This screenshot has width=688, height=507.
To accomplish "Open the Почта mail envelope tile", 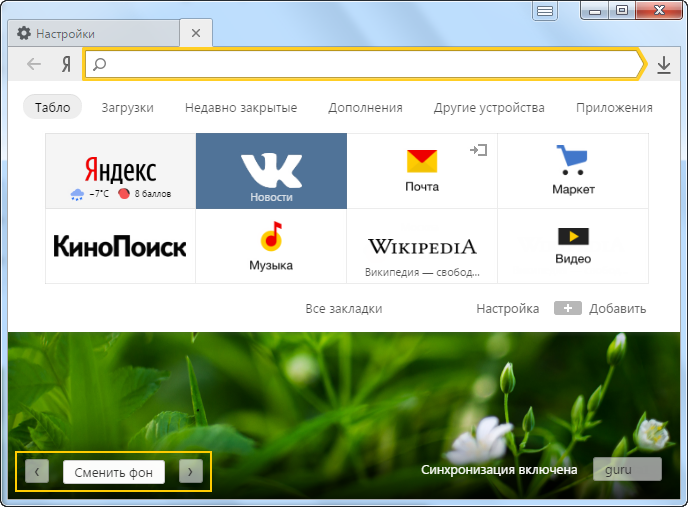I will (x=422, y=171).
